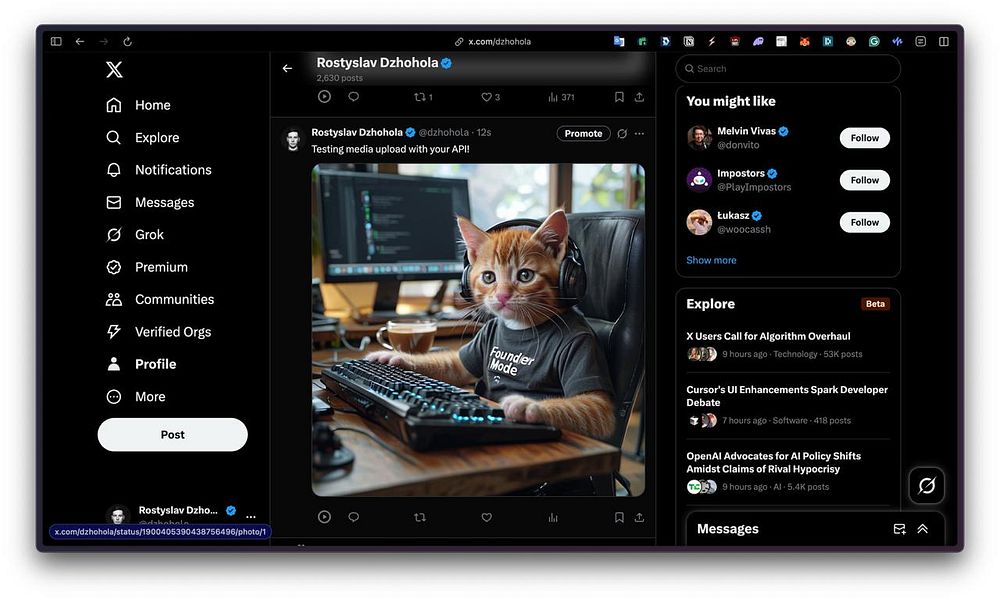Click the share icon under kitten post
This screenshot has height=600, width=1000.
(639, 517)
